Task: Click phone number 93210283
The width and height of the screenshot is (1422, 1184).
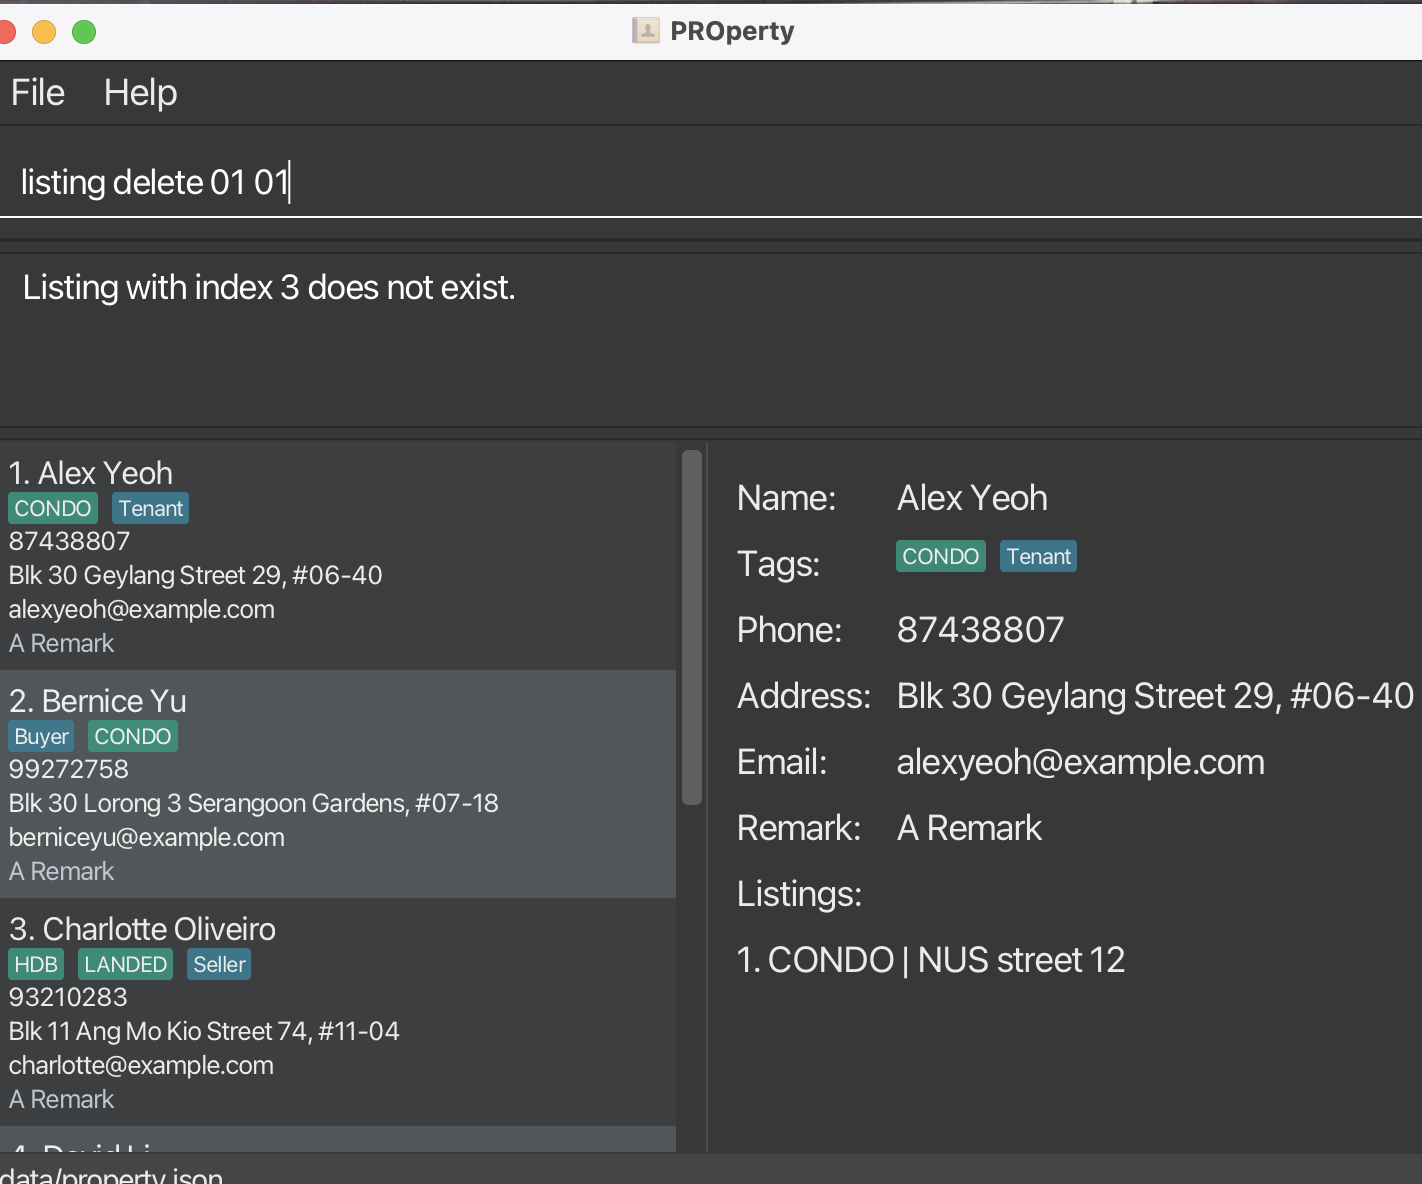Action: coord(68,997)
